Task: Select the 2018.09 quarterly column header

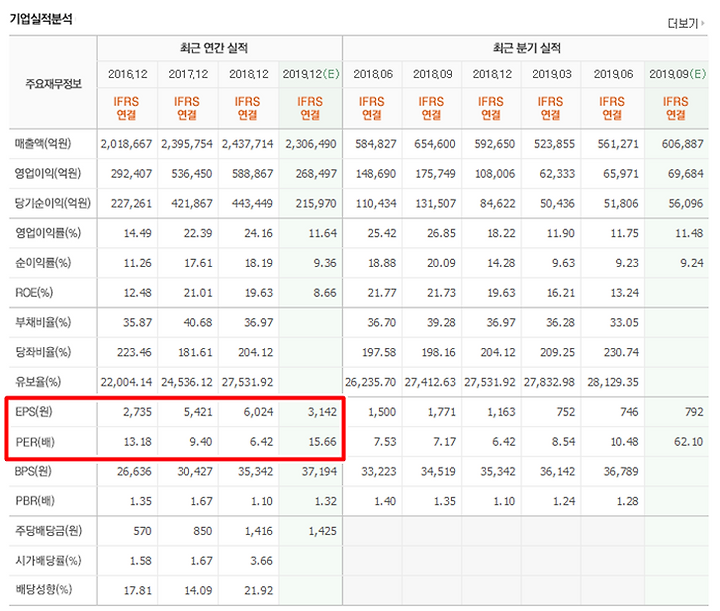Action: coord(432,74)
